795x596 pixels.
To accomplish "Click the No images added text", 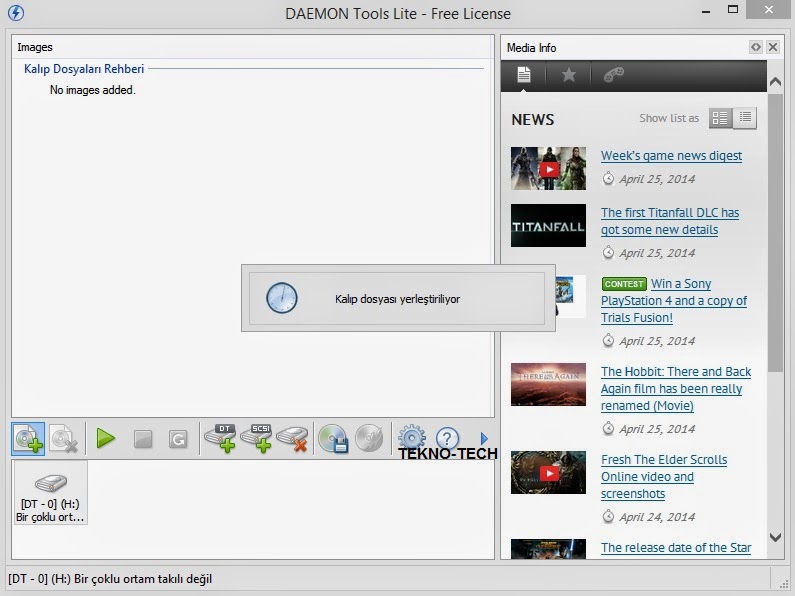I will [93, 90].
